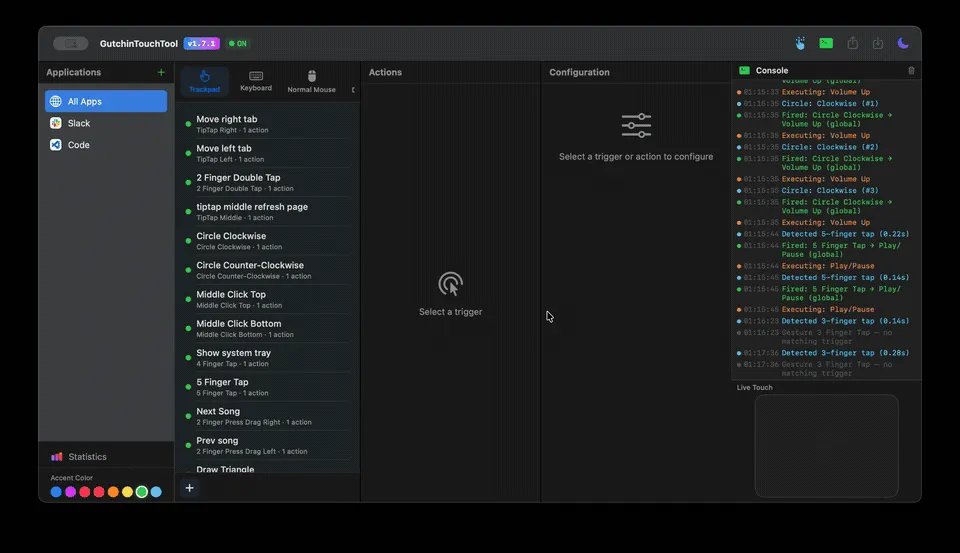Screen dimensions: 960x553
Task: Switch to the Keyboard tab
Action: coord(256,81)
